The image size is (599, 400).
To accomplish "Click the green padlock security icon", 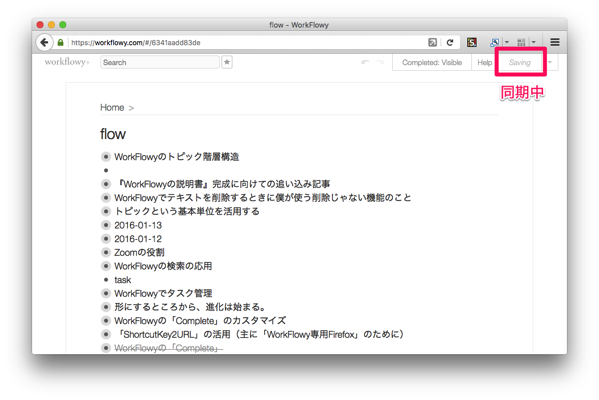I will pyautogui.click(x=60, y=42).
